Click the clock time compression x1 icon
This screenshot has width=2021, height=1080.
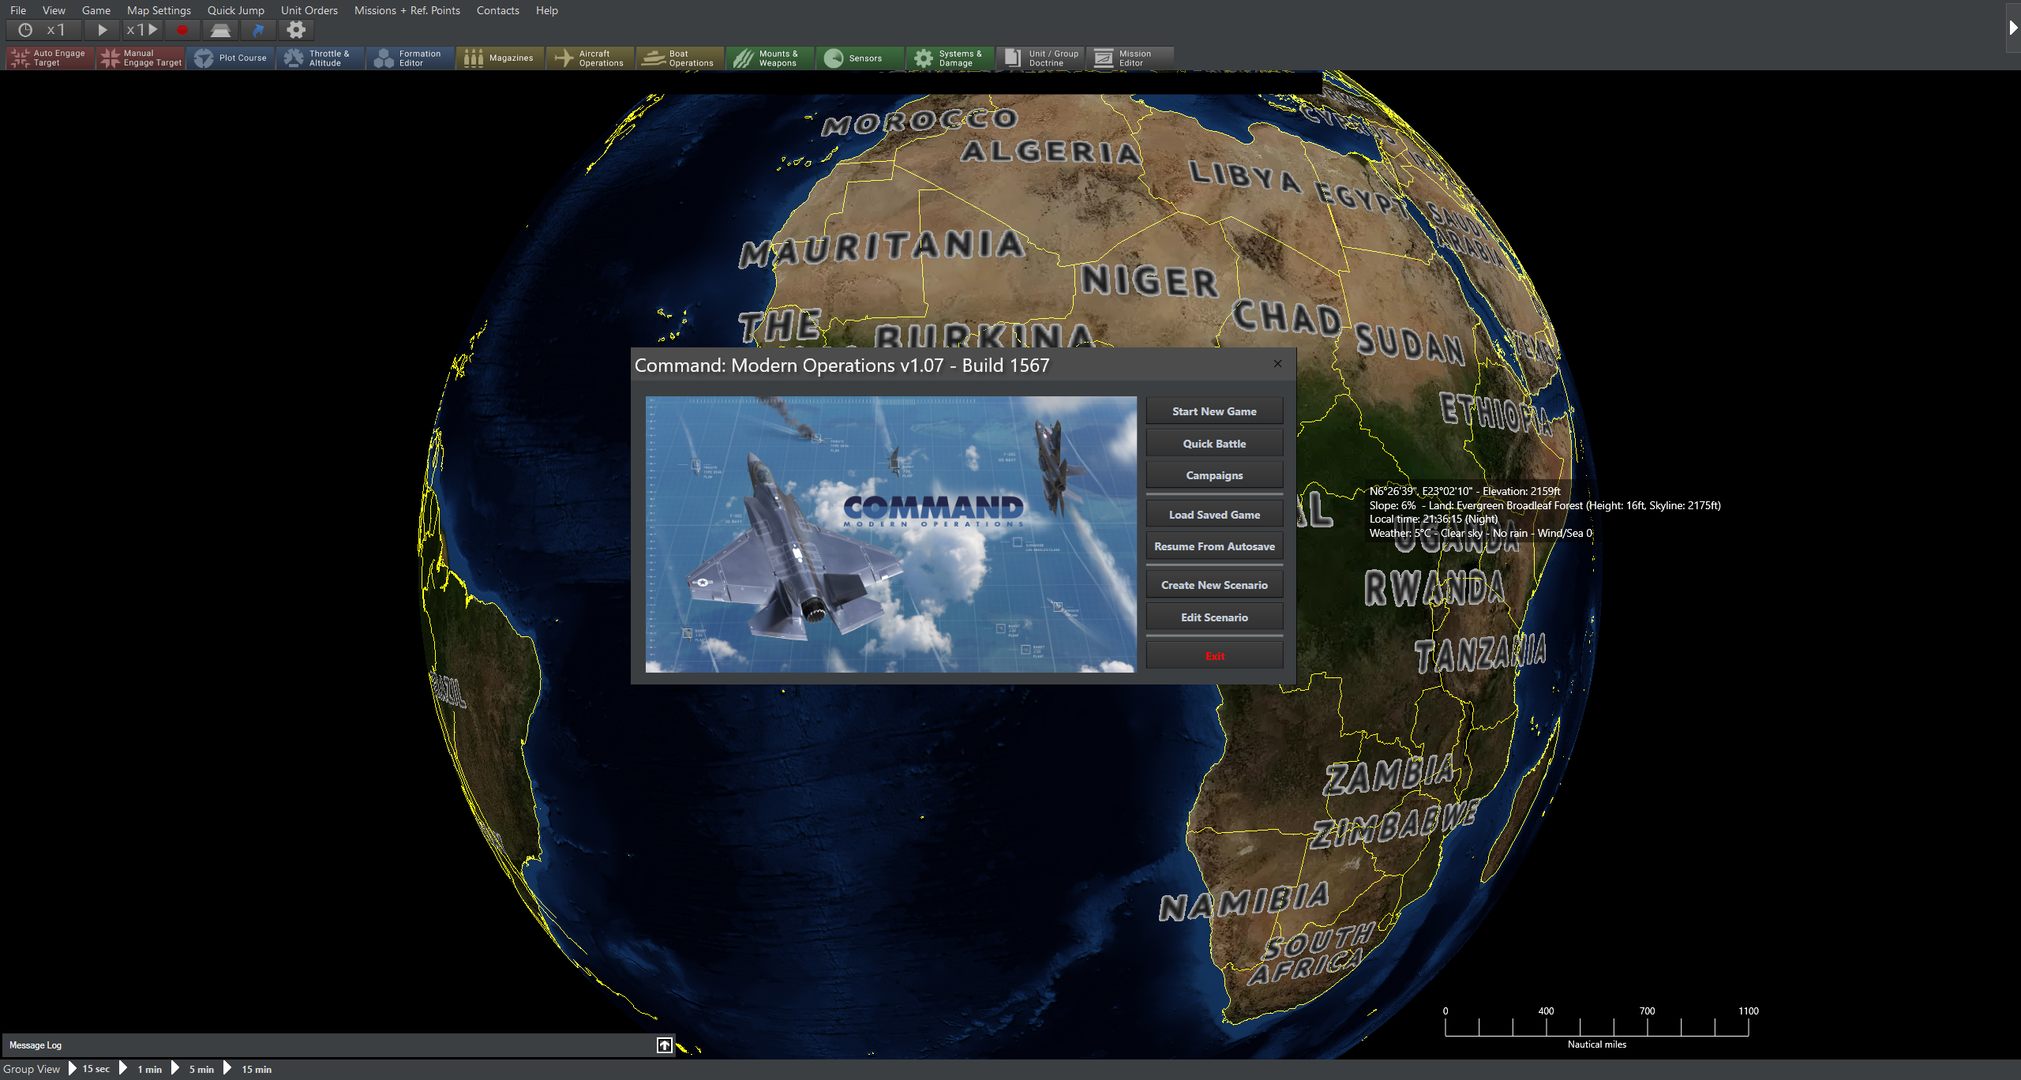42,30
